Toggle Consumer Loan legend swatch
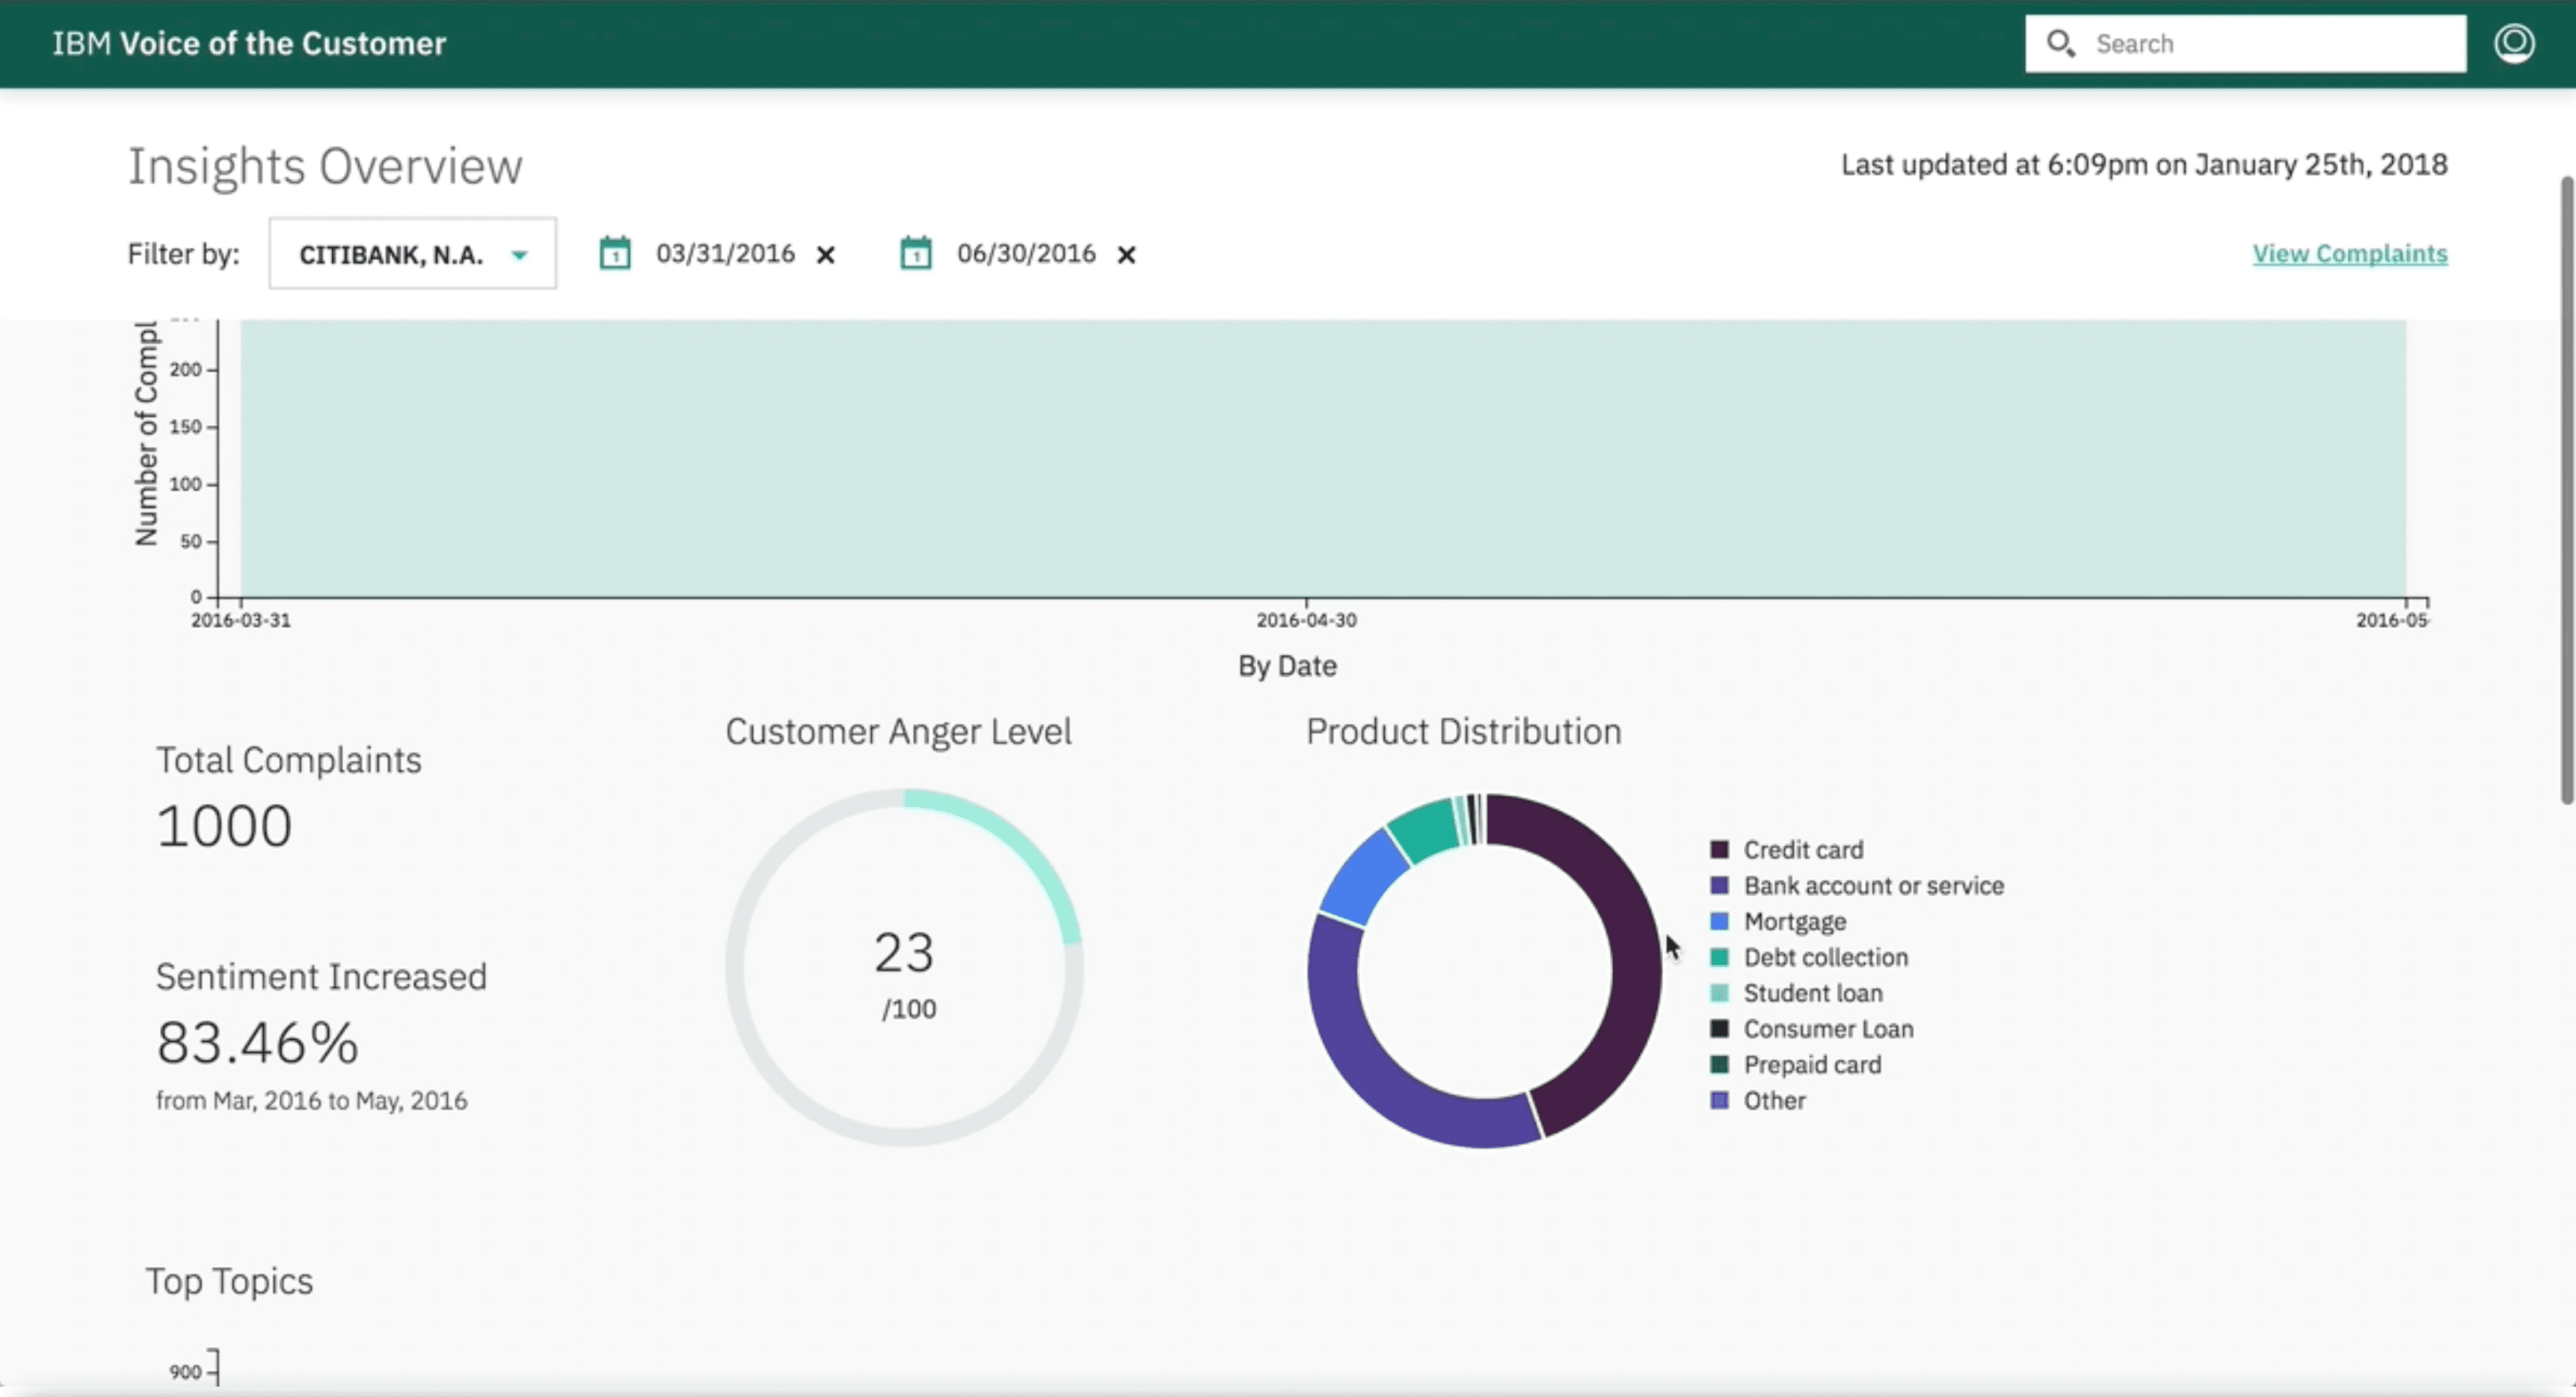Image resolution: width=2576 pixels, height=1397 pixels. tap(1719, 1029)
